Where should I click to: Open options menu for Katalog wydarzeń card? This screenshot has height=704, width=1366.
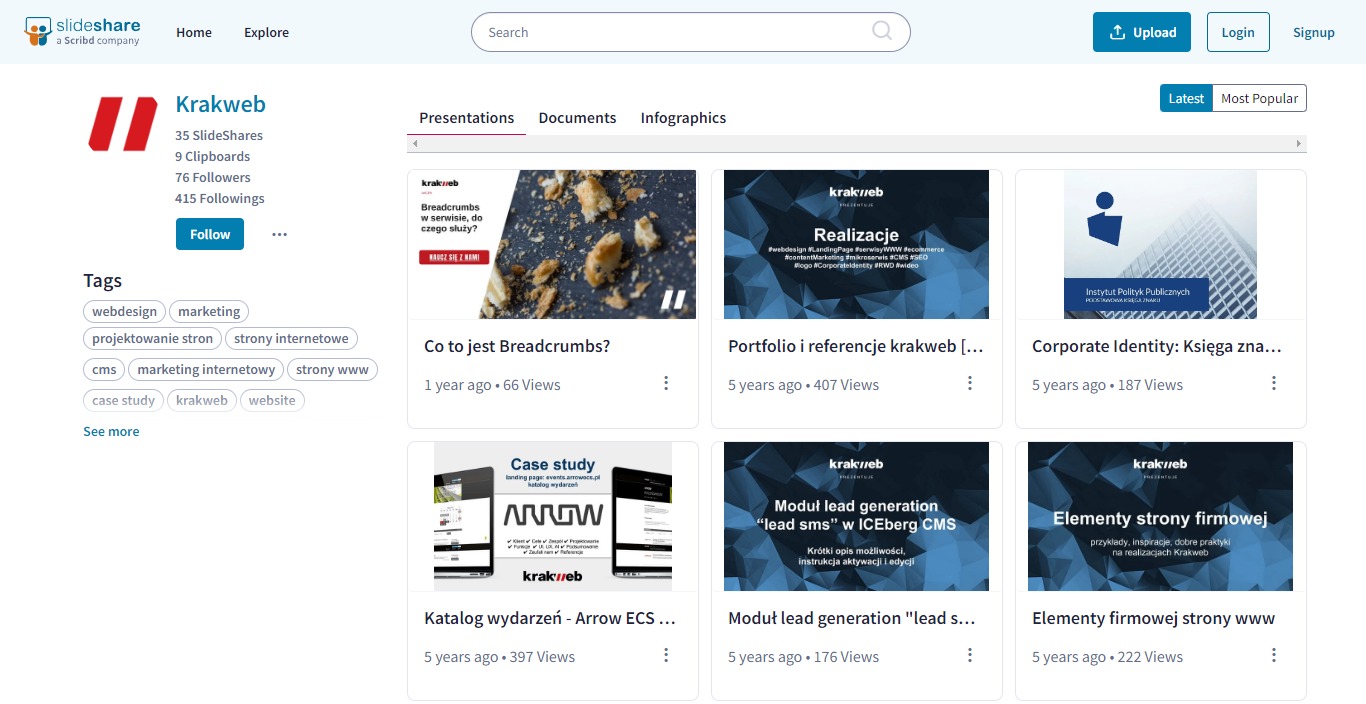pyautogui.click(x=666, y=655)
